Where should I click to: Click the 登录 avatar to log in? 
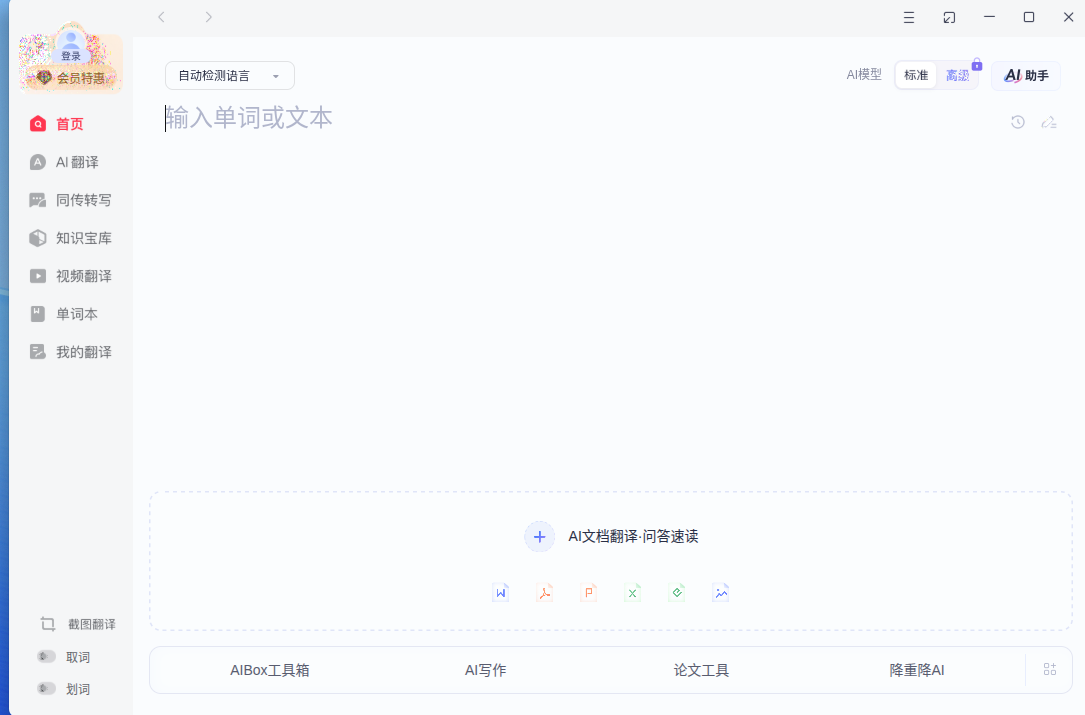point(71,46)
